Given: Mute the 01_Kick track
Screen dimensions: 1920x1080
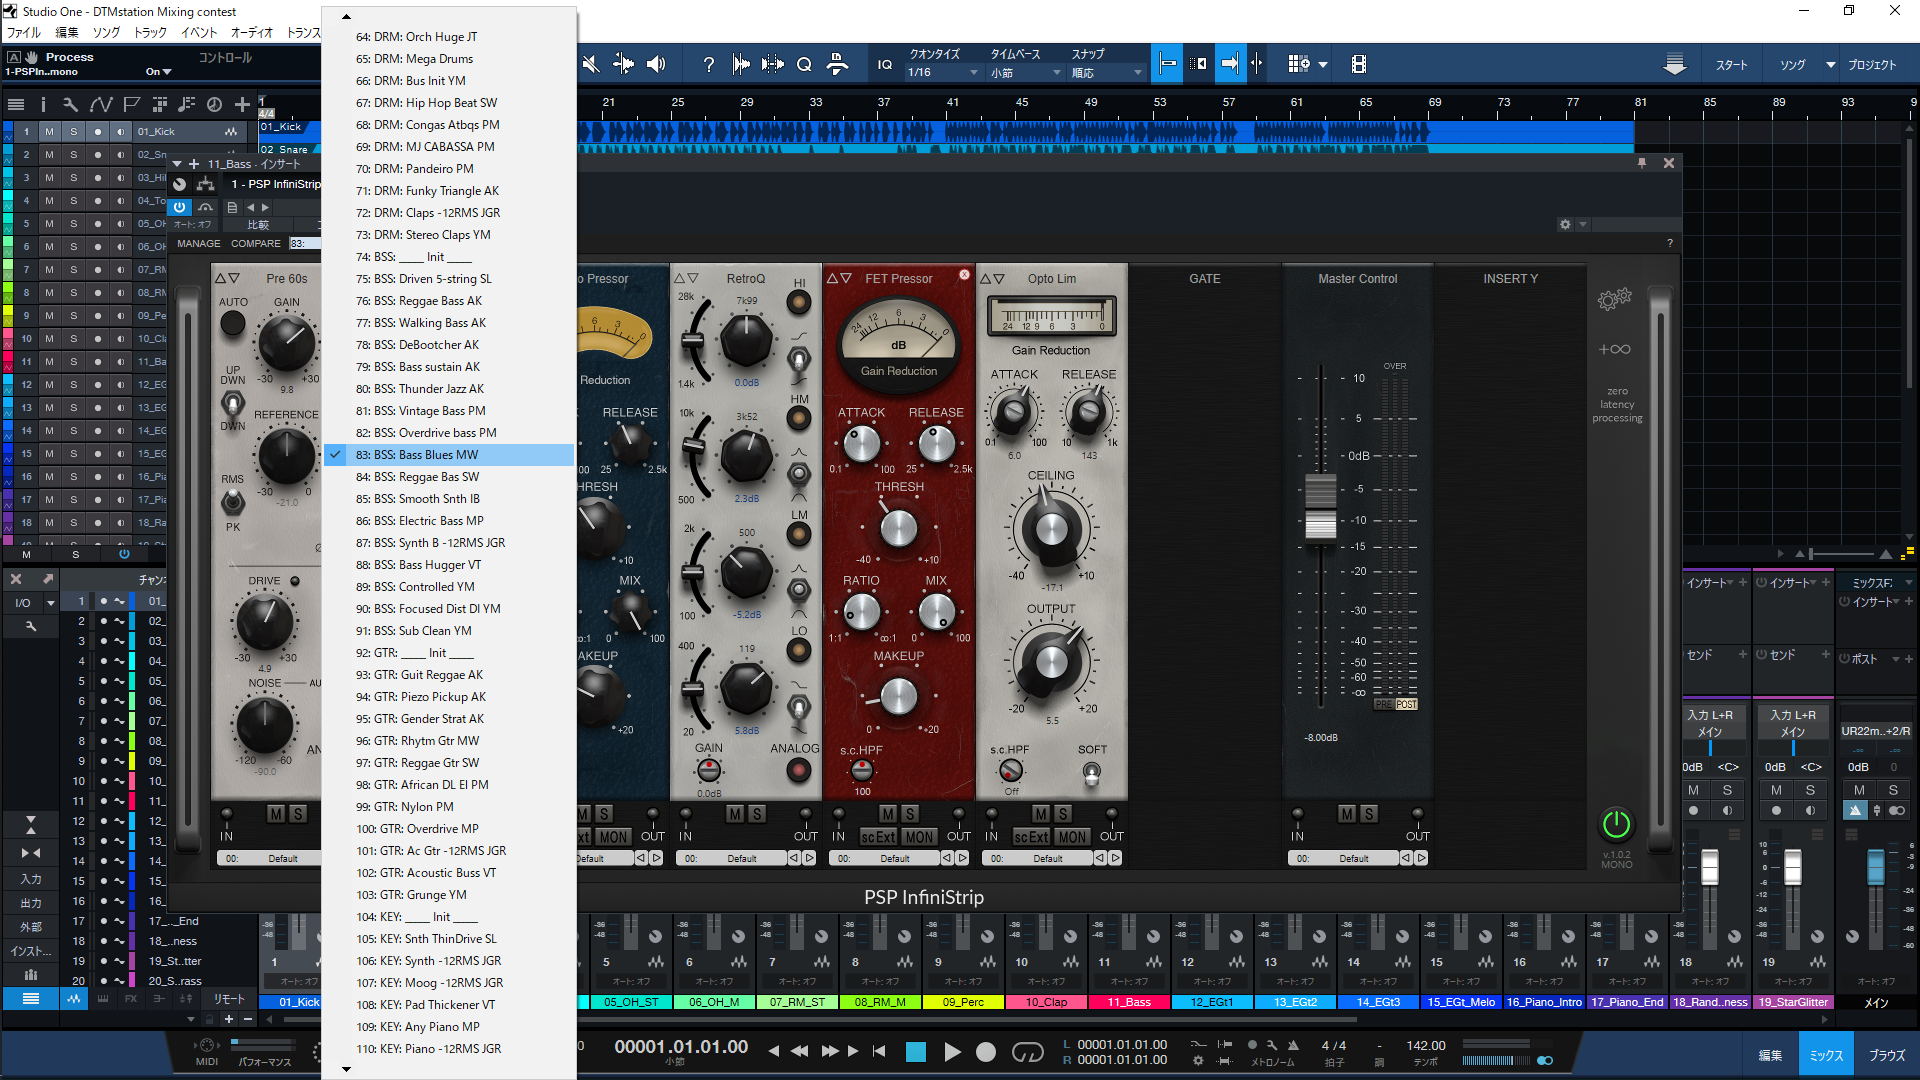Looking at the screenshot, I should tap(49, 131).
